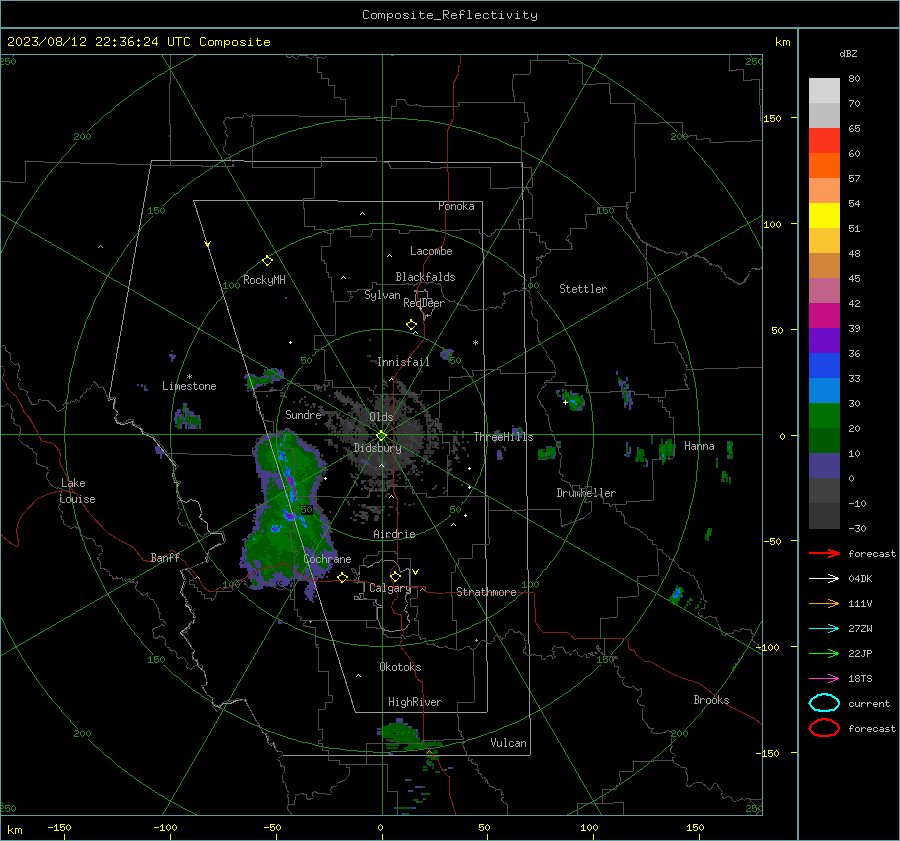
Task: Click the RockyMH station label
Action: [x=264, y=280]
